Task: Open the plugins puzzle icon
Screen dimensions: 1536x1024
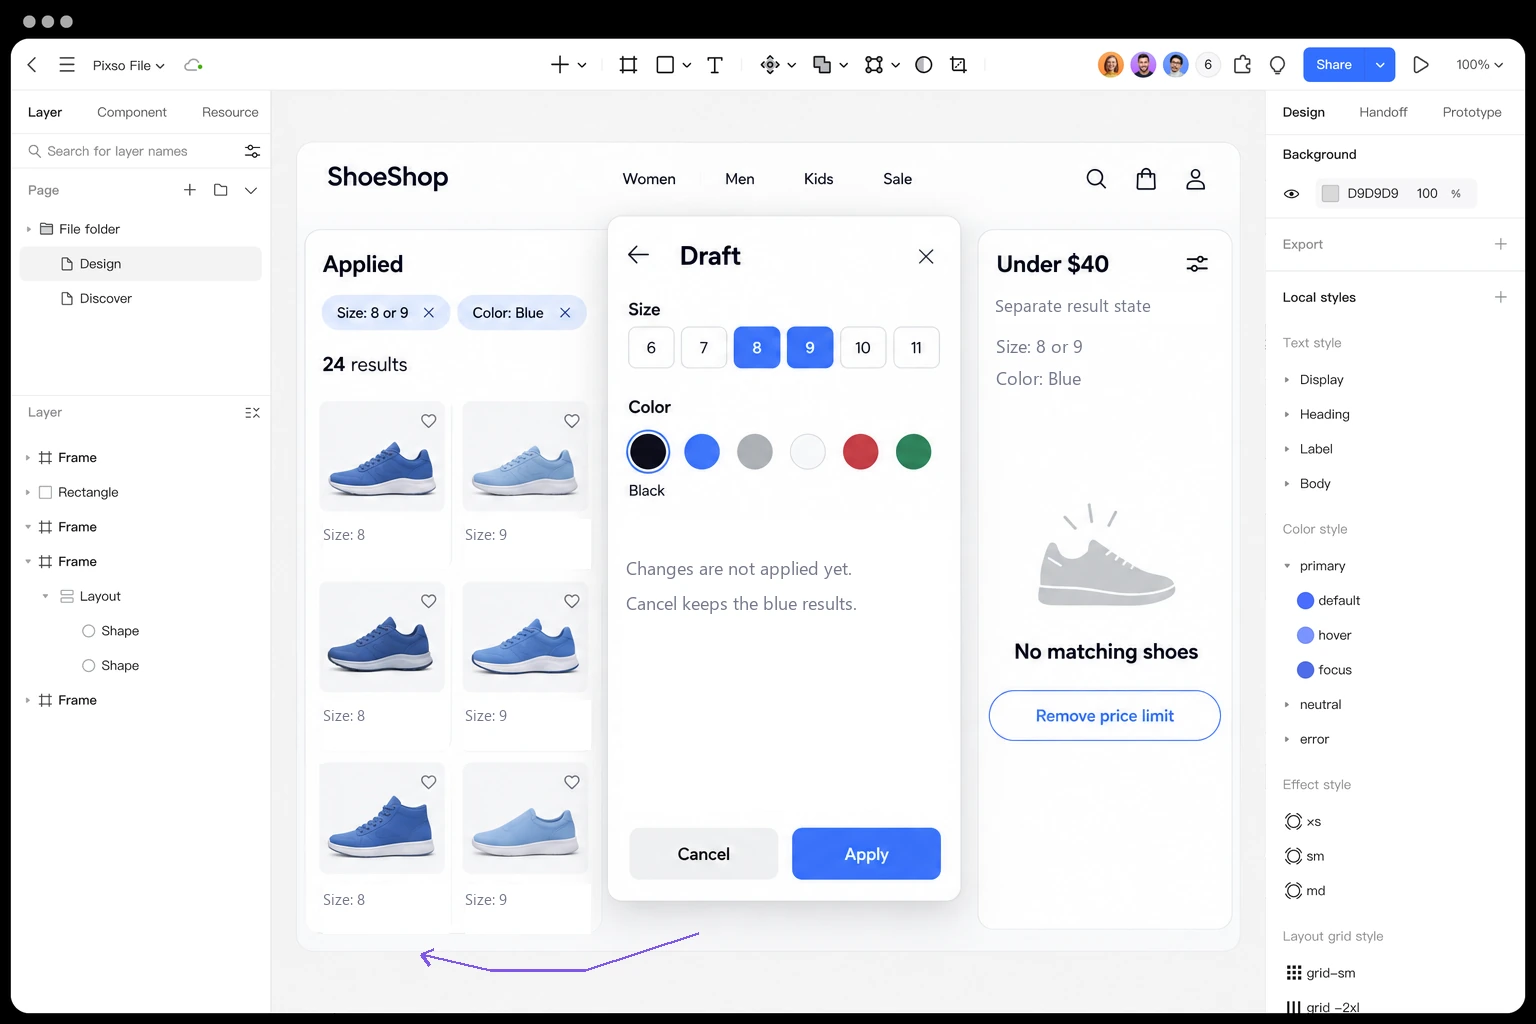Action: tap(1242, 65)
